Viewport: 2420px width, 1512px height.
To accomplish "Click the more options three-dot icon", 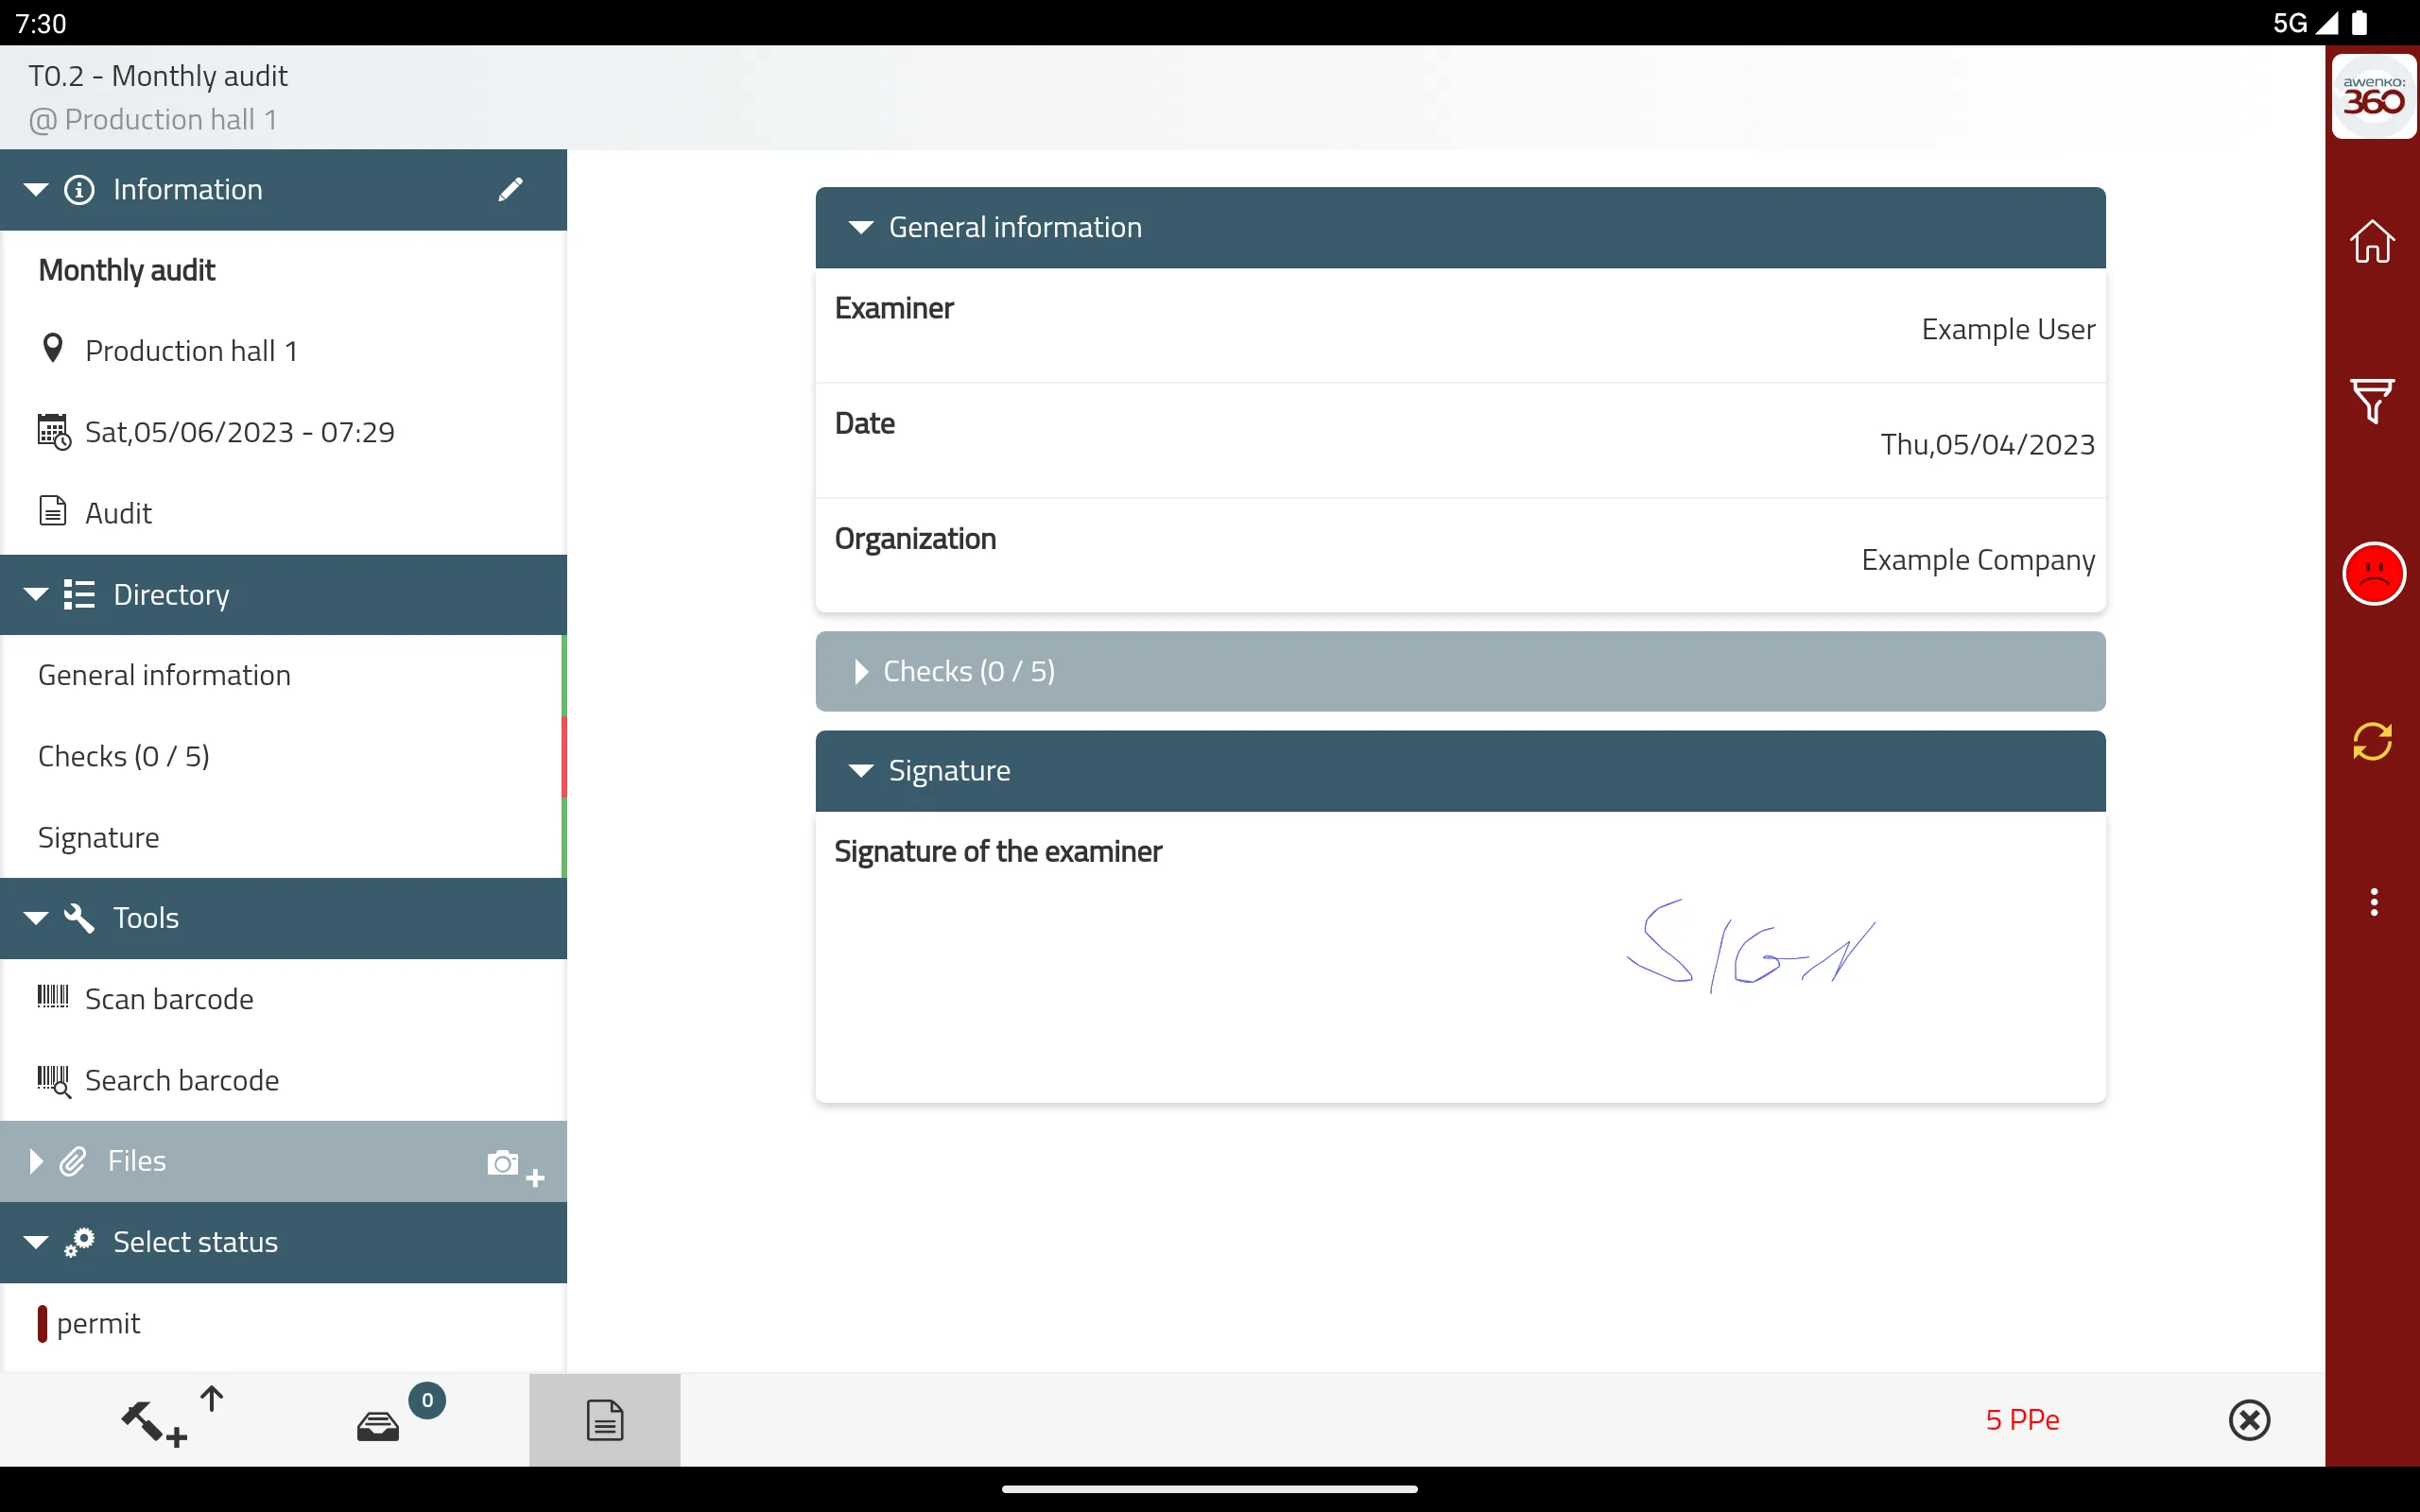I will [x=2373, y=902].
